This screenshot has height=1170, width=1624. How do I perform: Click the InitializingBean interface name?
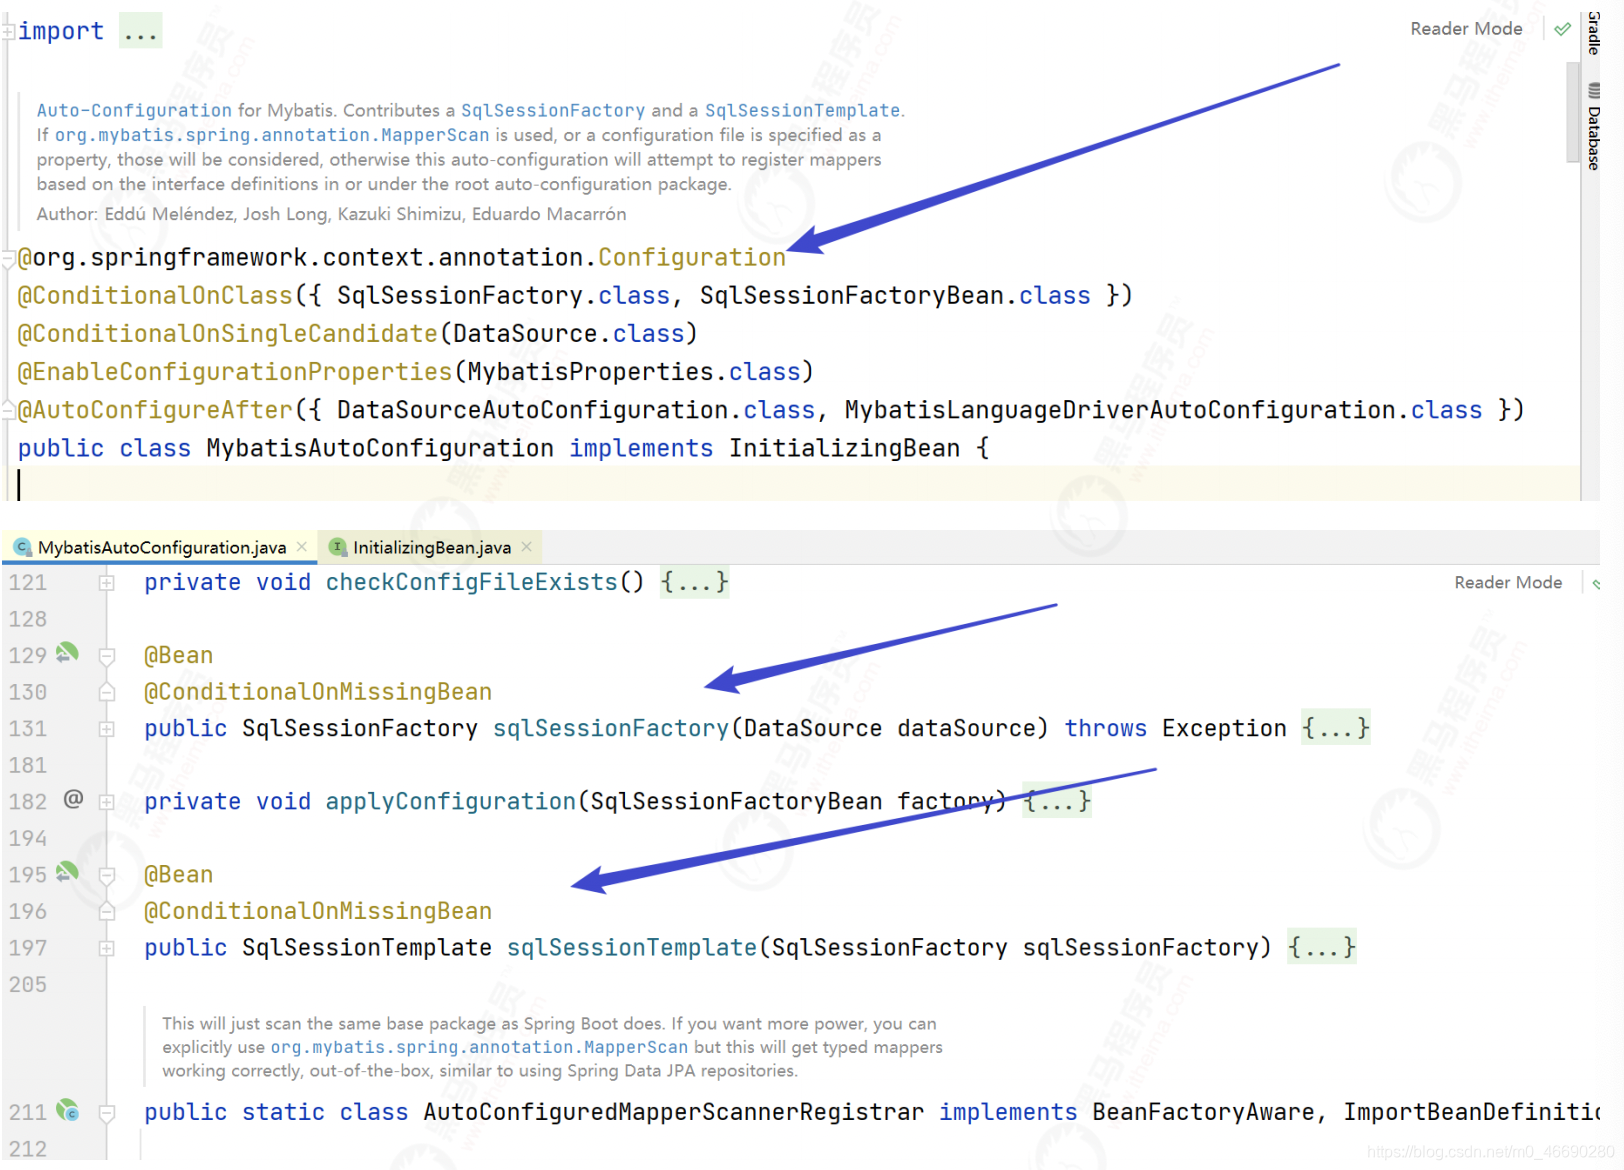844,448
